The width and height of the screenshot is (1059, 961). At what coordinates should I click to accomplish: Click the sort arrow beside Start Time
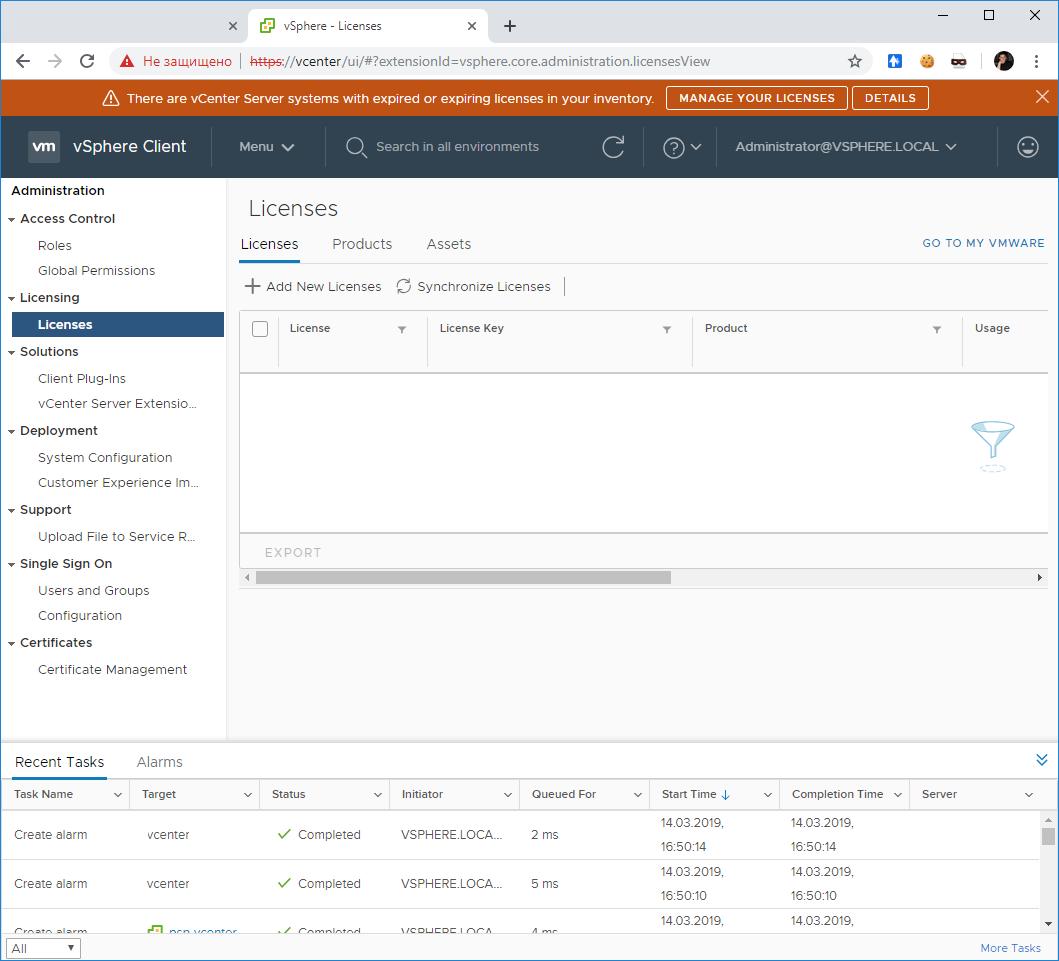(725, 795)
